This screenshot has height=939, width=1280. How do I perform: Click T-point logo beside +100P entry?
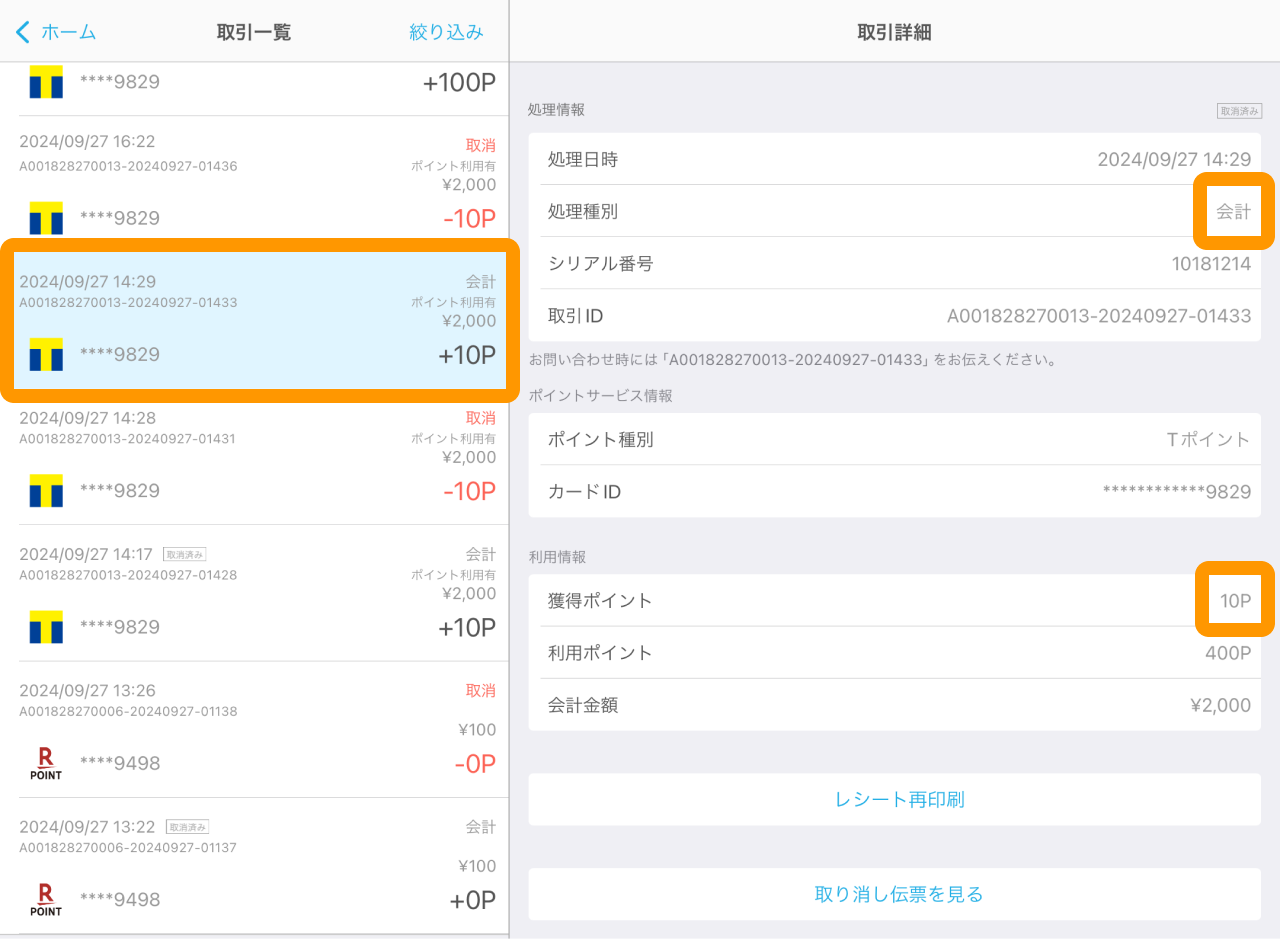[x=46, y=82]
